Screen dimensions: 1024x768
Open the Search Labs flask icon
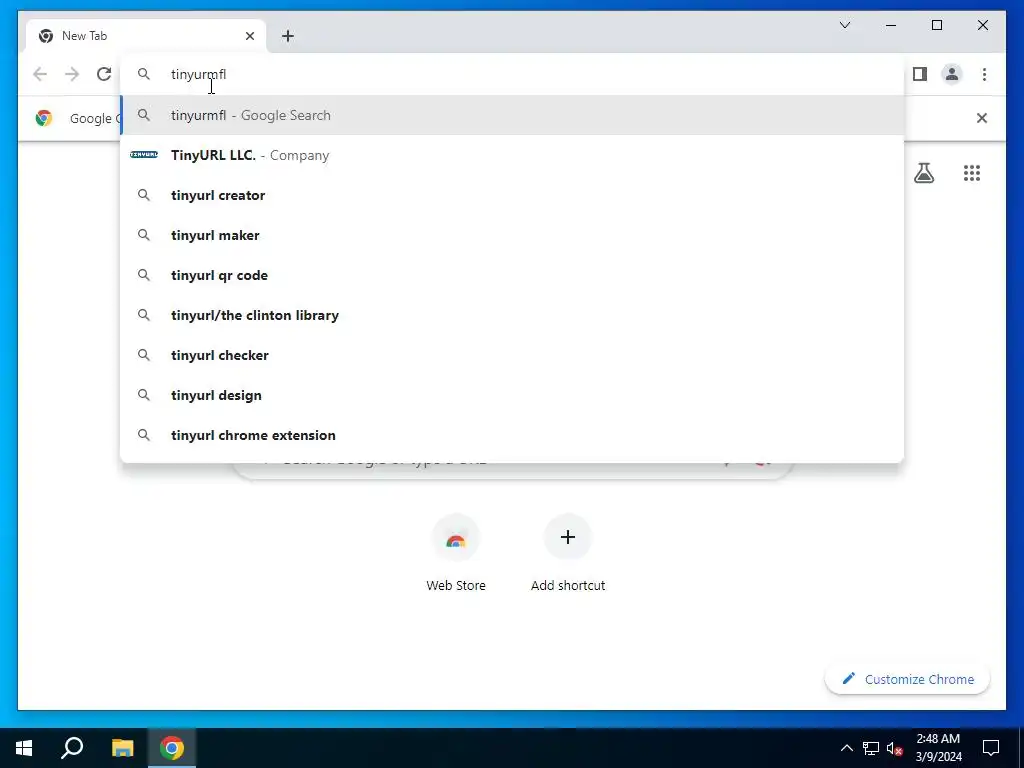(x=923, y=173)
